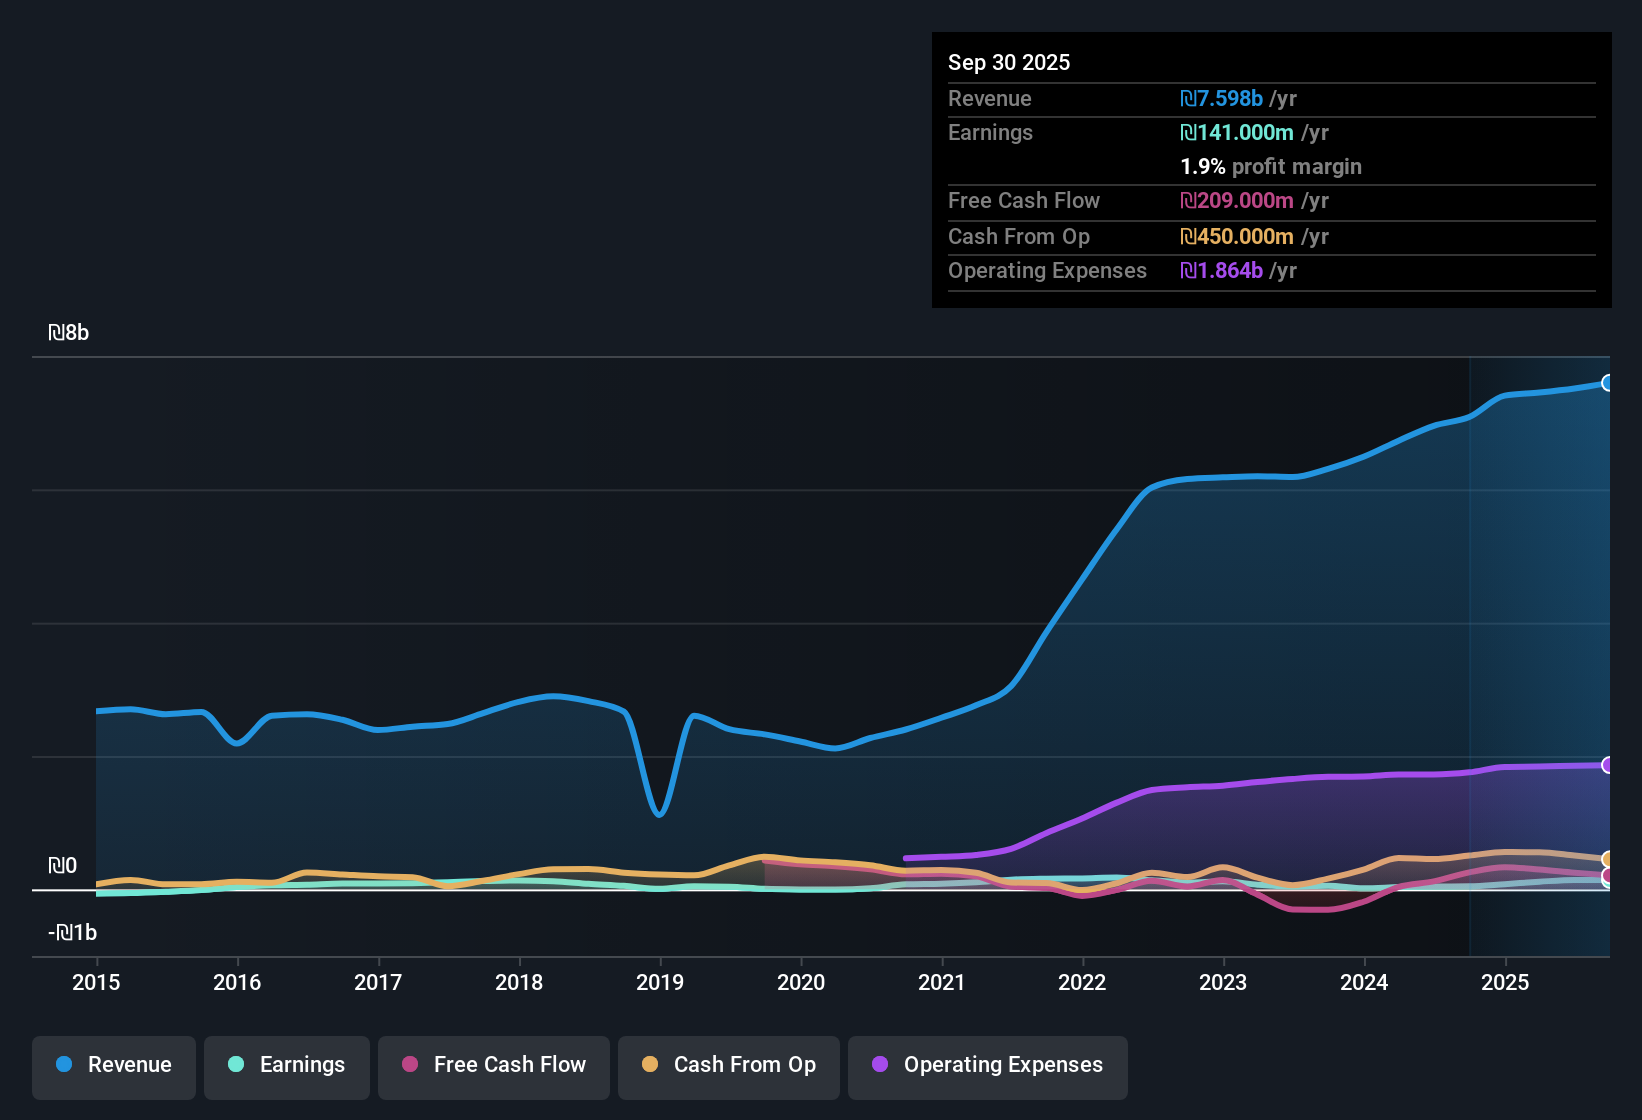This screenshot has width=1642, height=1120.
Task: Click the Revenue endpoint marker on the chart
Action: coord(1608,383)
